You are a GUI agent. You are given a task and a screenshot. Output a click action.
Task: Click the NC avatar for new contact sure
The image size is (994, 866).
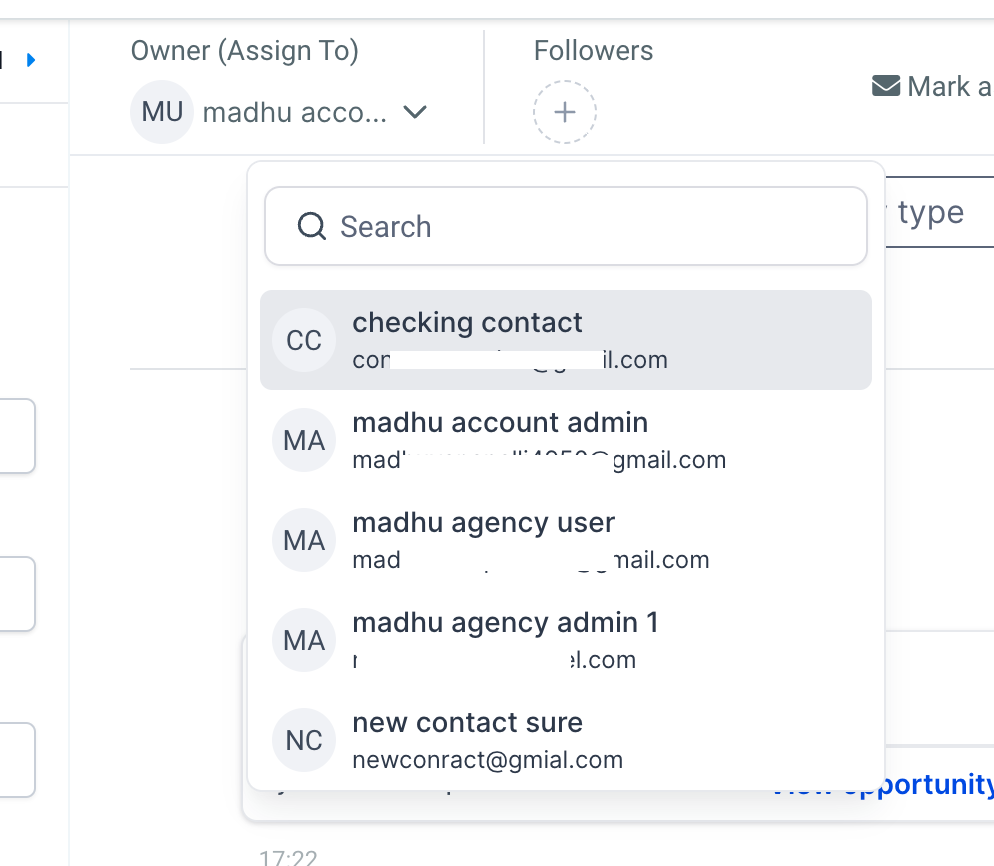point(304,740)
